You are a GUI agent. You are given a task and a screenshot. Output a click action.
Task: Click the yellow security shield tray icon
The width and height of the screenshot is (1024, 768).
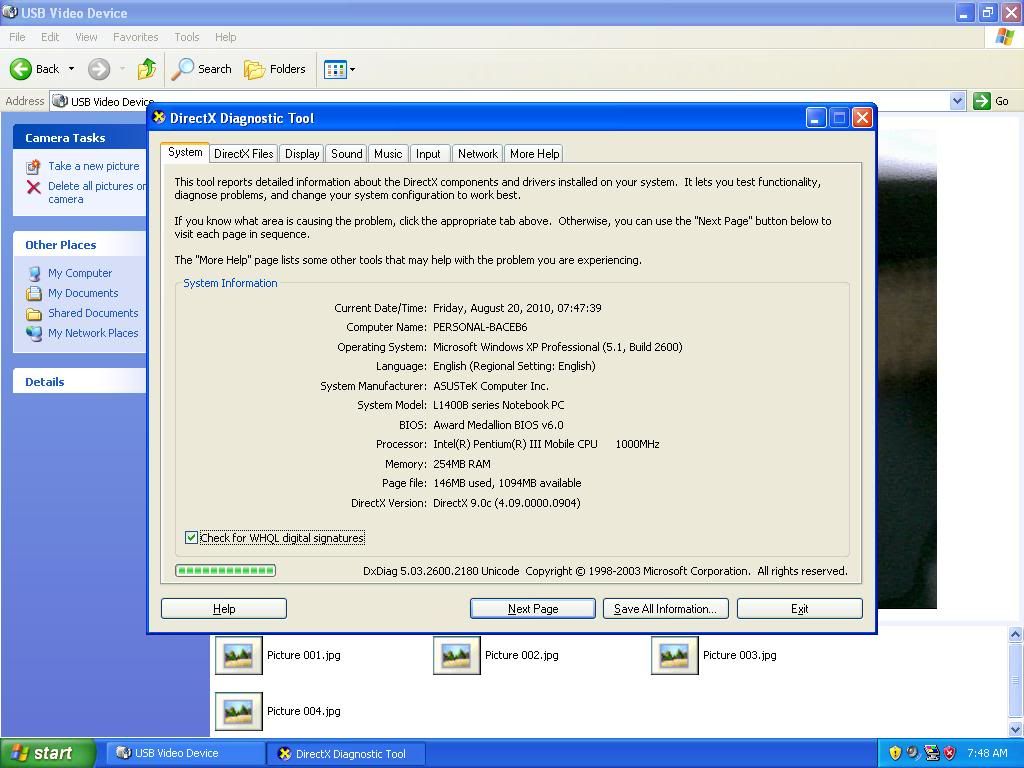(x=895, y=753)
